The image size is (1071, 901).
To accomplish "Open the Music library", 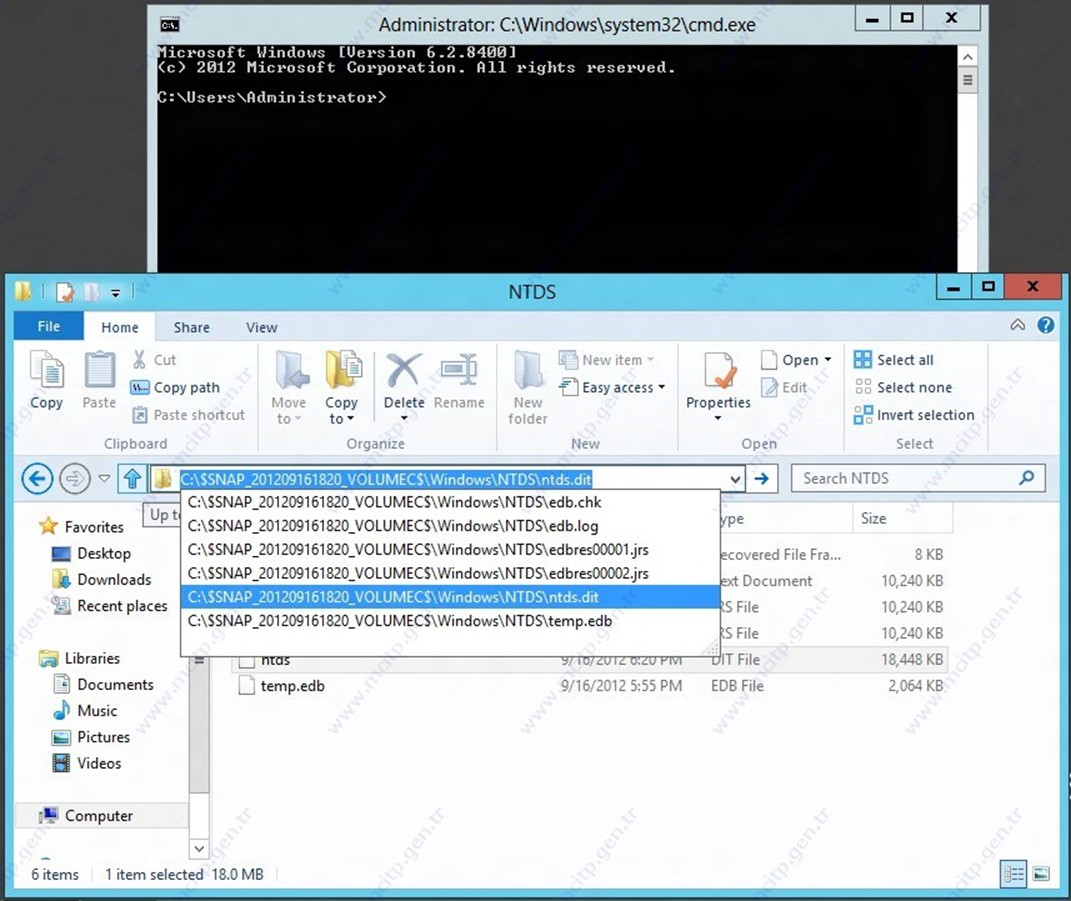I will click(85, 710).
